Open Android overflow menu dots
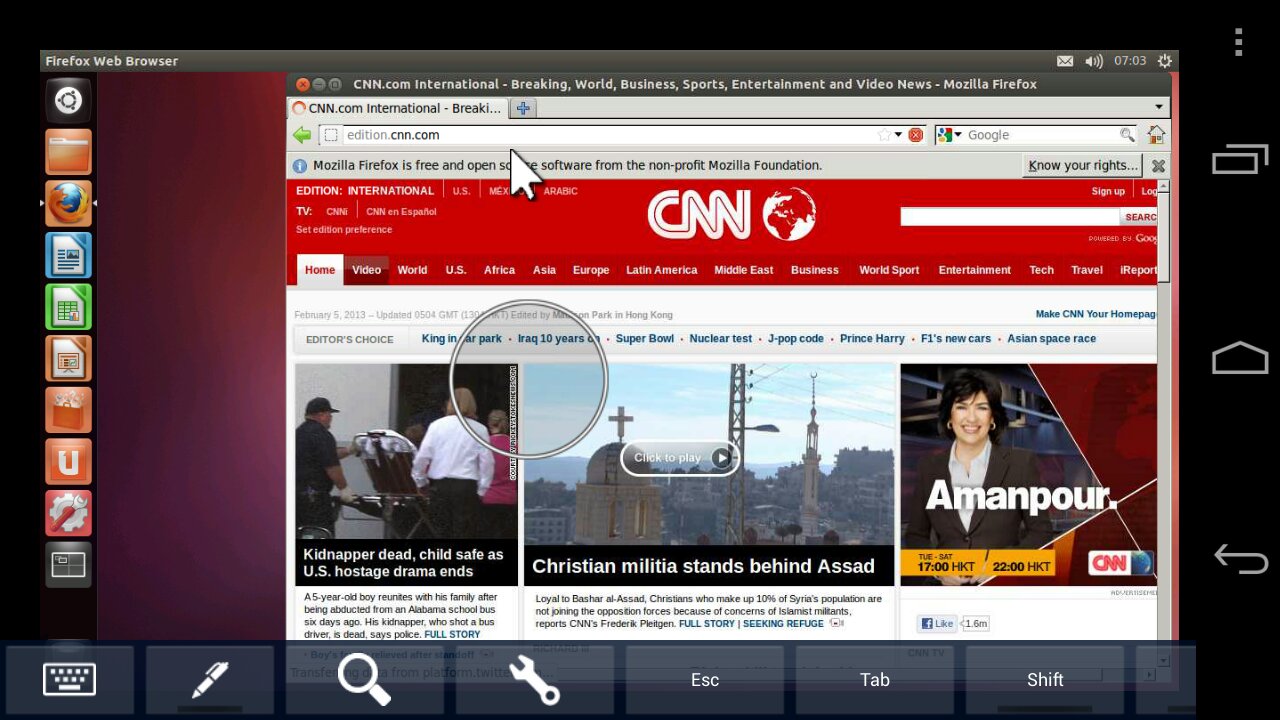The image size is (1280, 720). pyautogui.click(x=1239, y=42)
